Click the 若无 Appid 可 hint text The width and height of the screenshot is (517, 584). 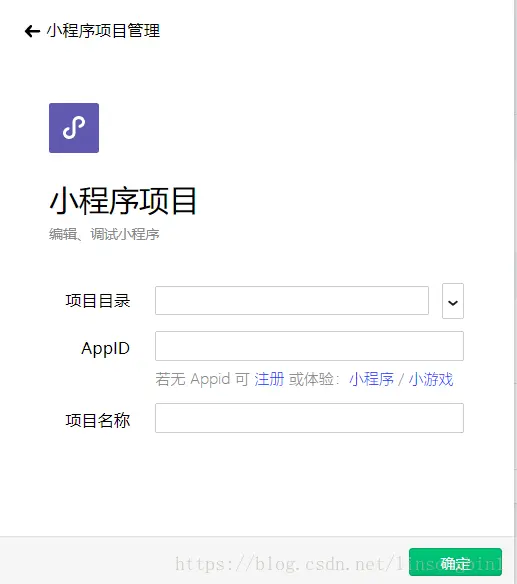coord(202,380)
